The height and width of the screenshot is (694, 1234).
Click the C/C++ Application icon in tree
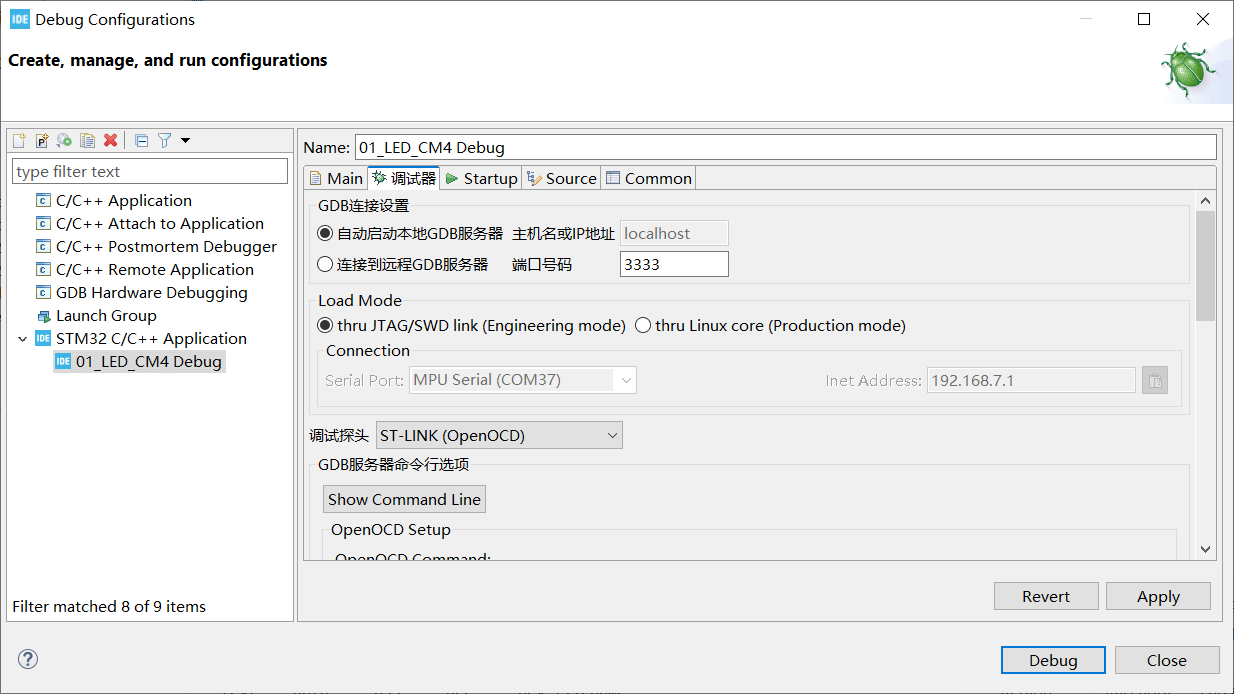point(43,201)
